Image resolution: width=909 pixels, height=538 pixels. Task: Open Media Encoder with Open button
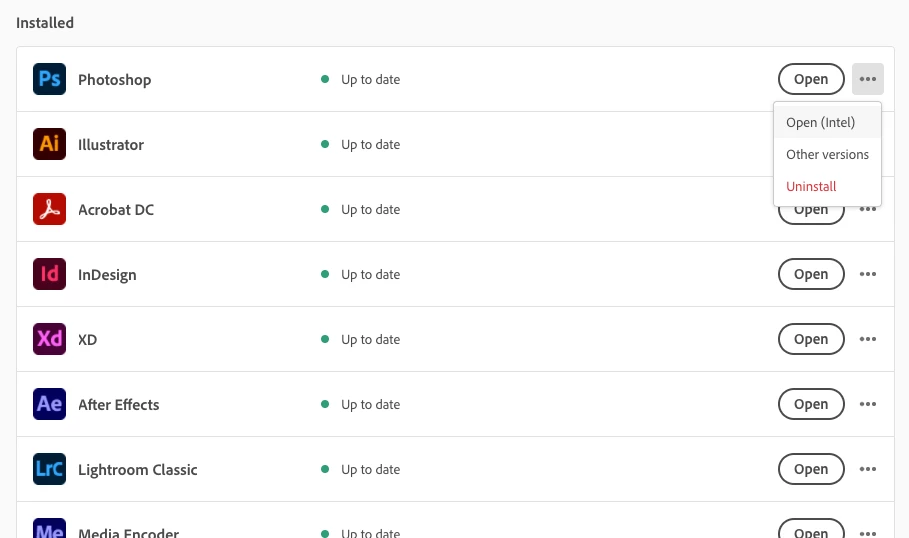811,529
